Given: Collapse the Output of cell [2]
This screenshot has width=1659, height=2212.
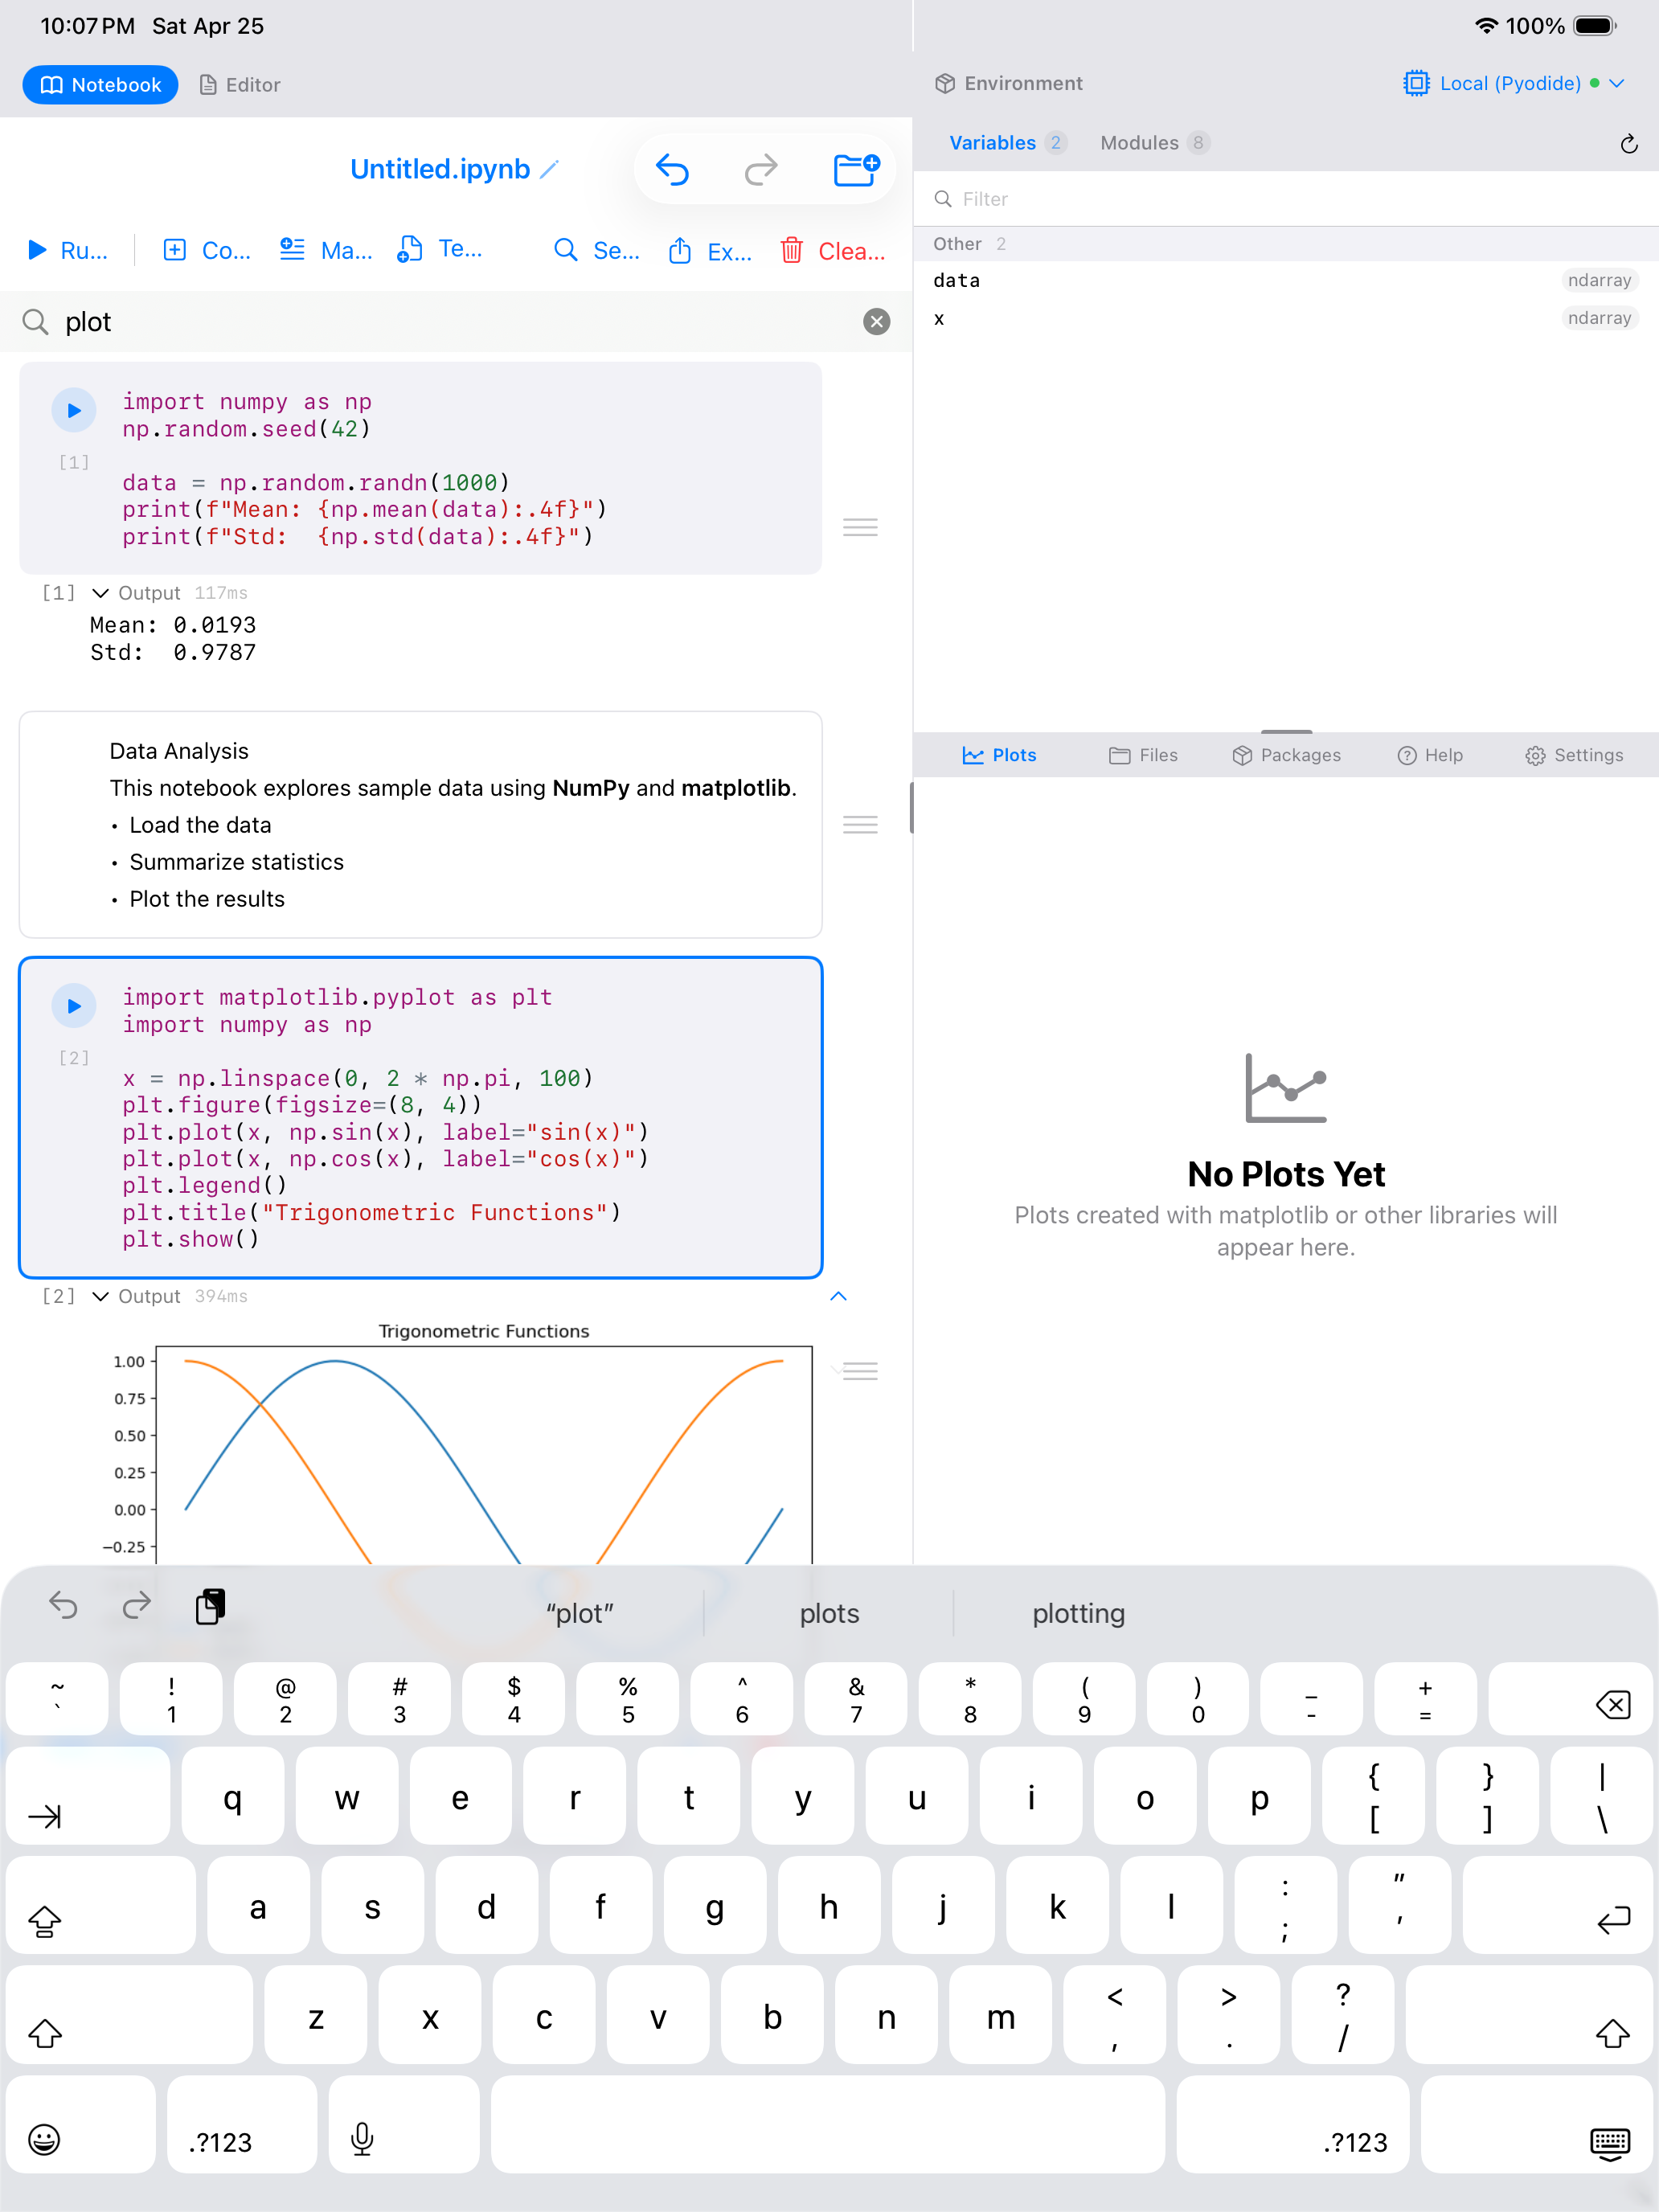Looking at the screenshot, I should pos(100,1296).
